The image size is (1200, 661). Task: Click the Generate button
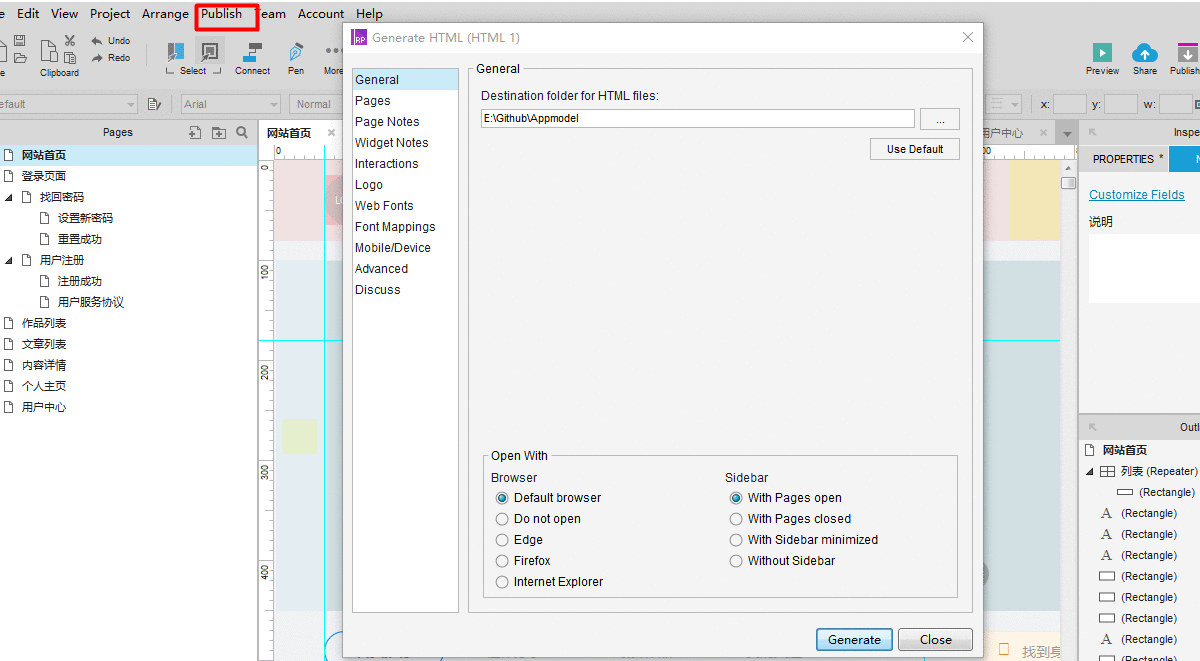(854, 640)
